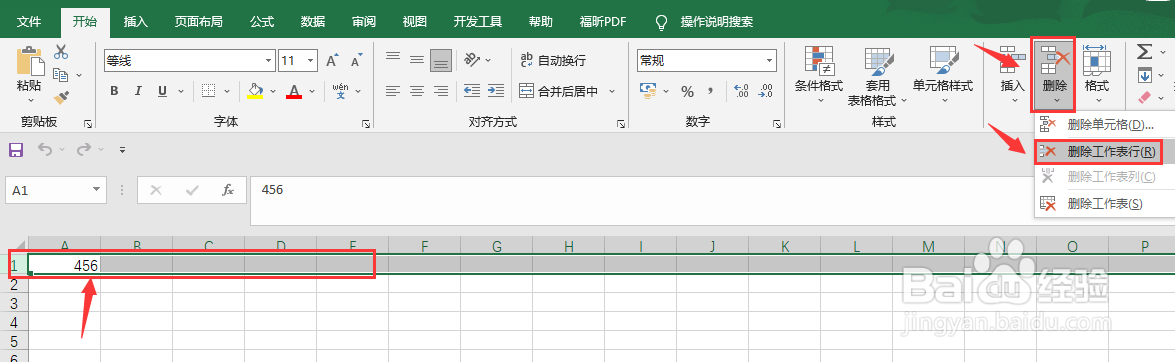Open the 常规 number format dropdown
This screenshot has width=1175, height=362.
pyautogui.click(x=770, y=61)
